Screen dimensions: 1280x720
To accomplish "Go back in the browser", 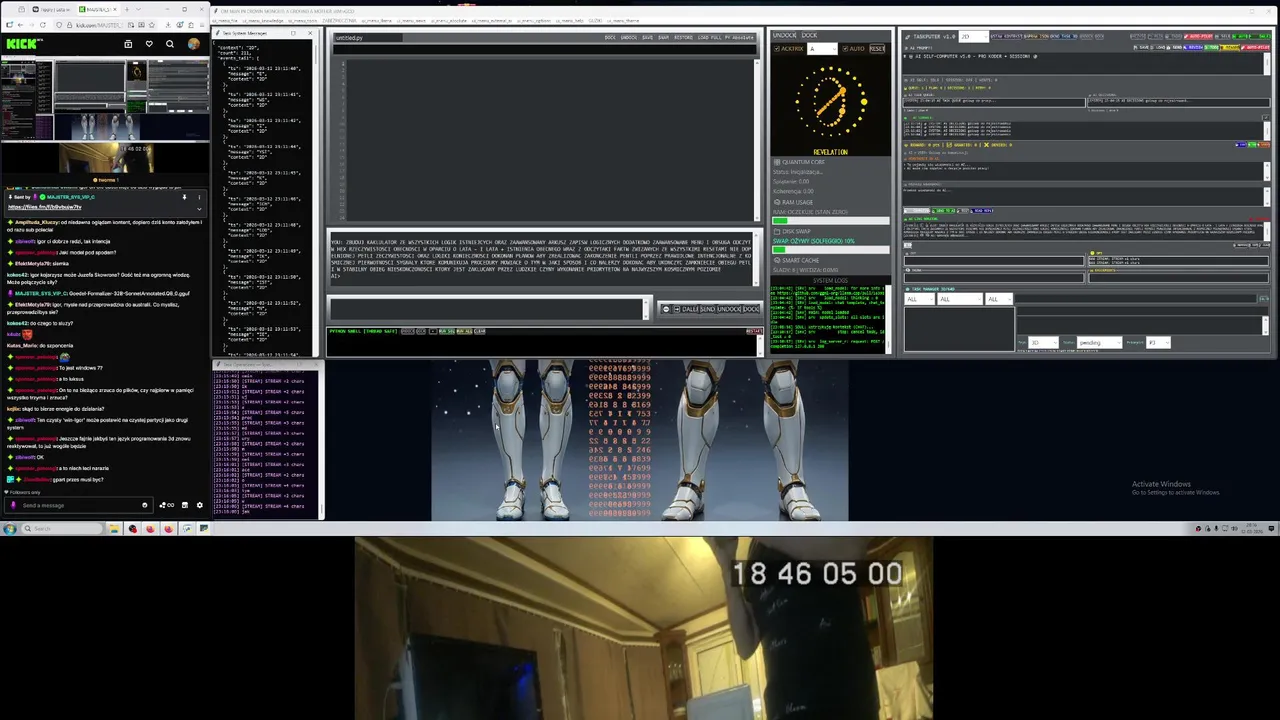I will click(20, 25).
